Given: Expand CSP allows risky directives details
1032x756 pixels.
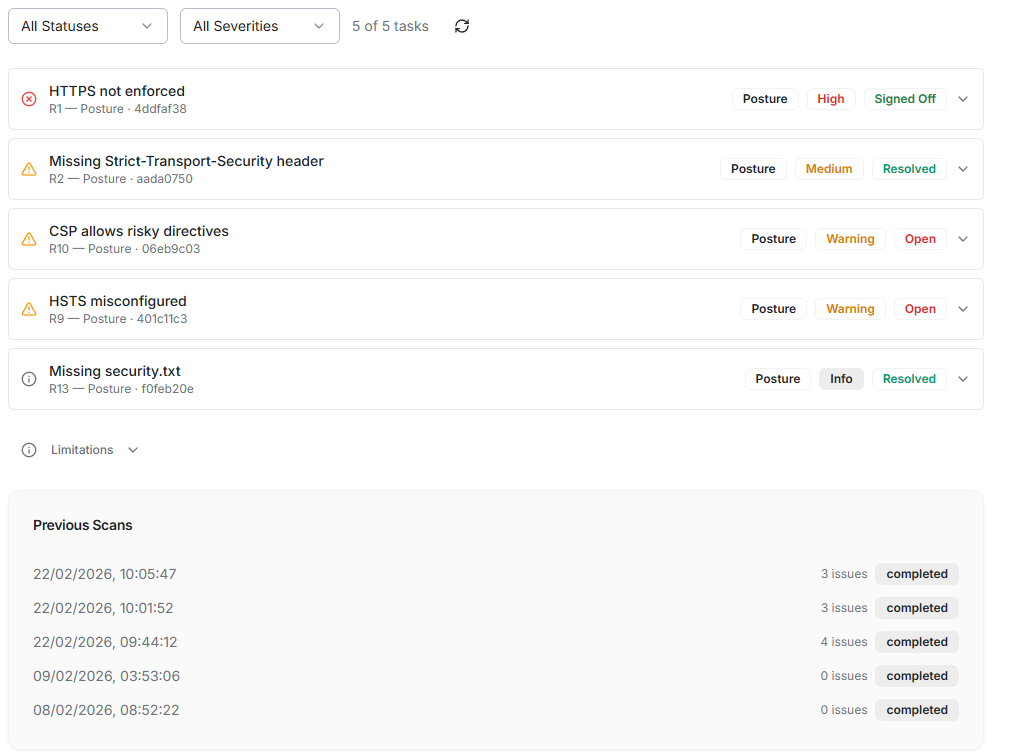Looking at the screenshot, I should [963, 239].
